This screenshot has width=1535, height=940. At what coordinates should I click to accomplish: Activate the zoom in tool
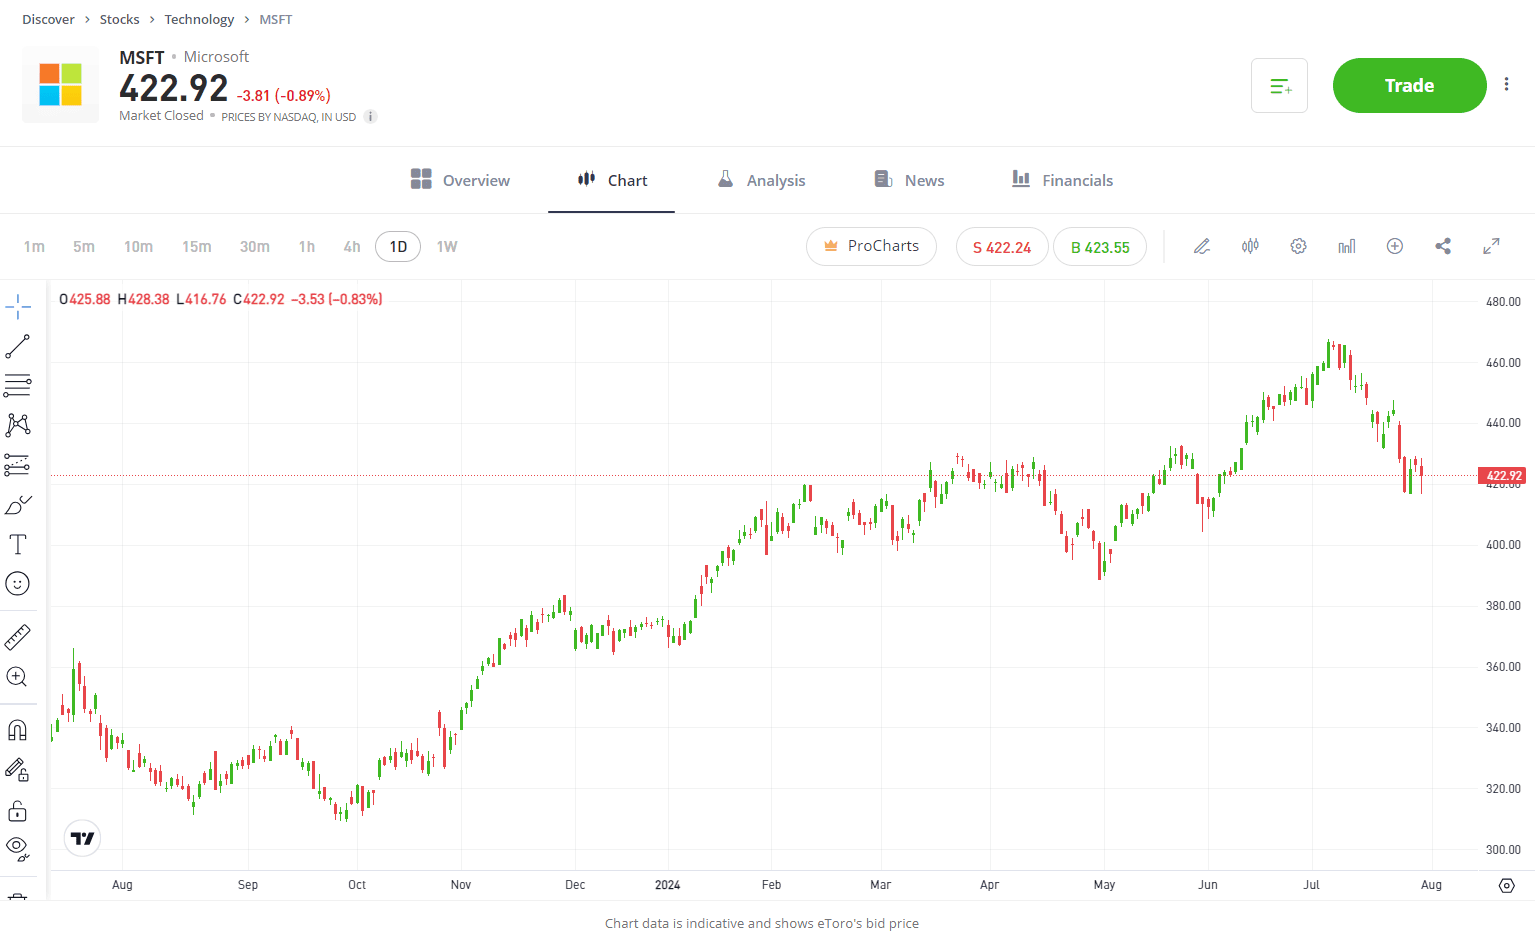tap(18, 677)
